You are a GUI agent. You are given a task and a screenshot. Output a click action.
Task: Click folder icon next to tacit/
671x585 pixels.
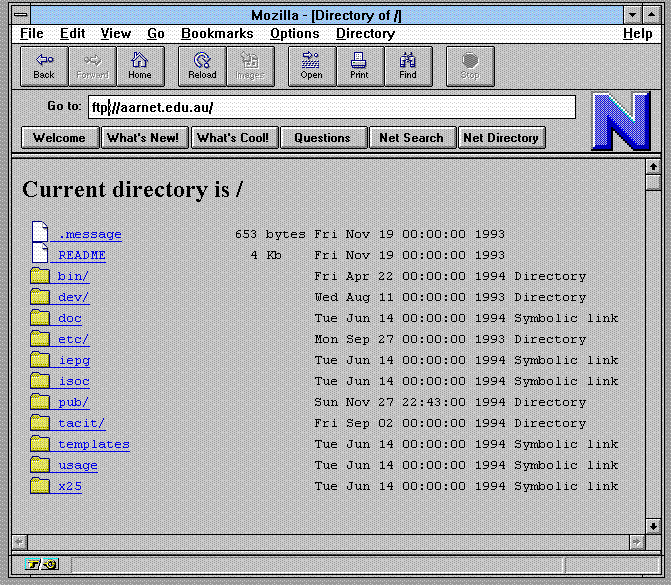40,422
